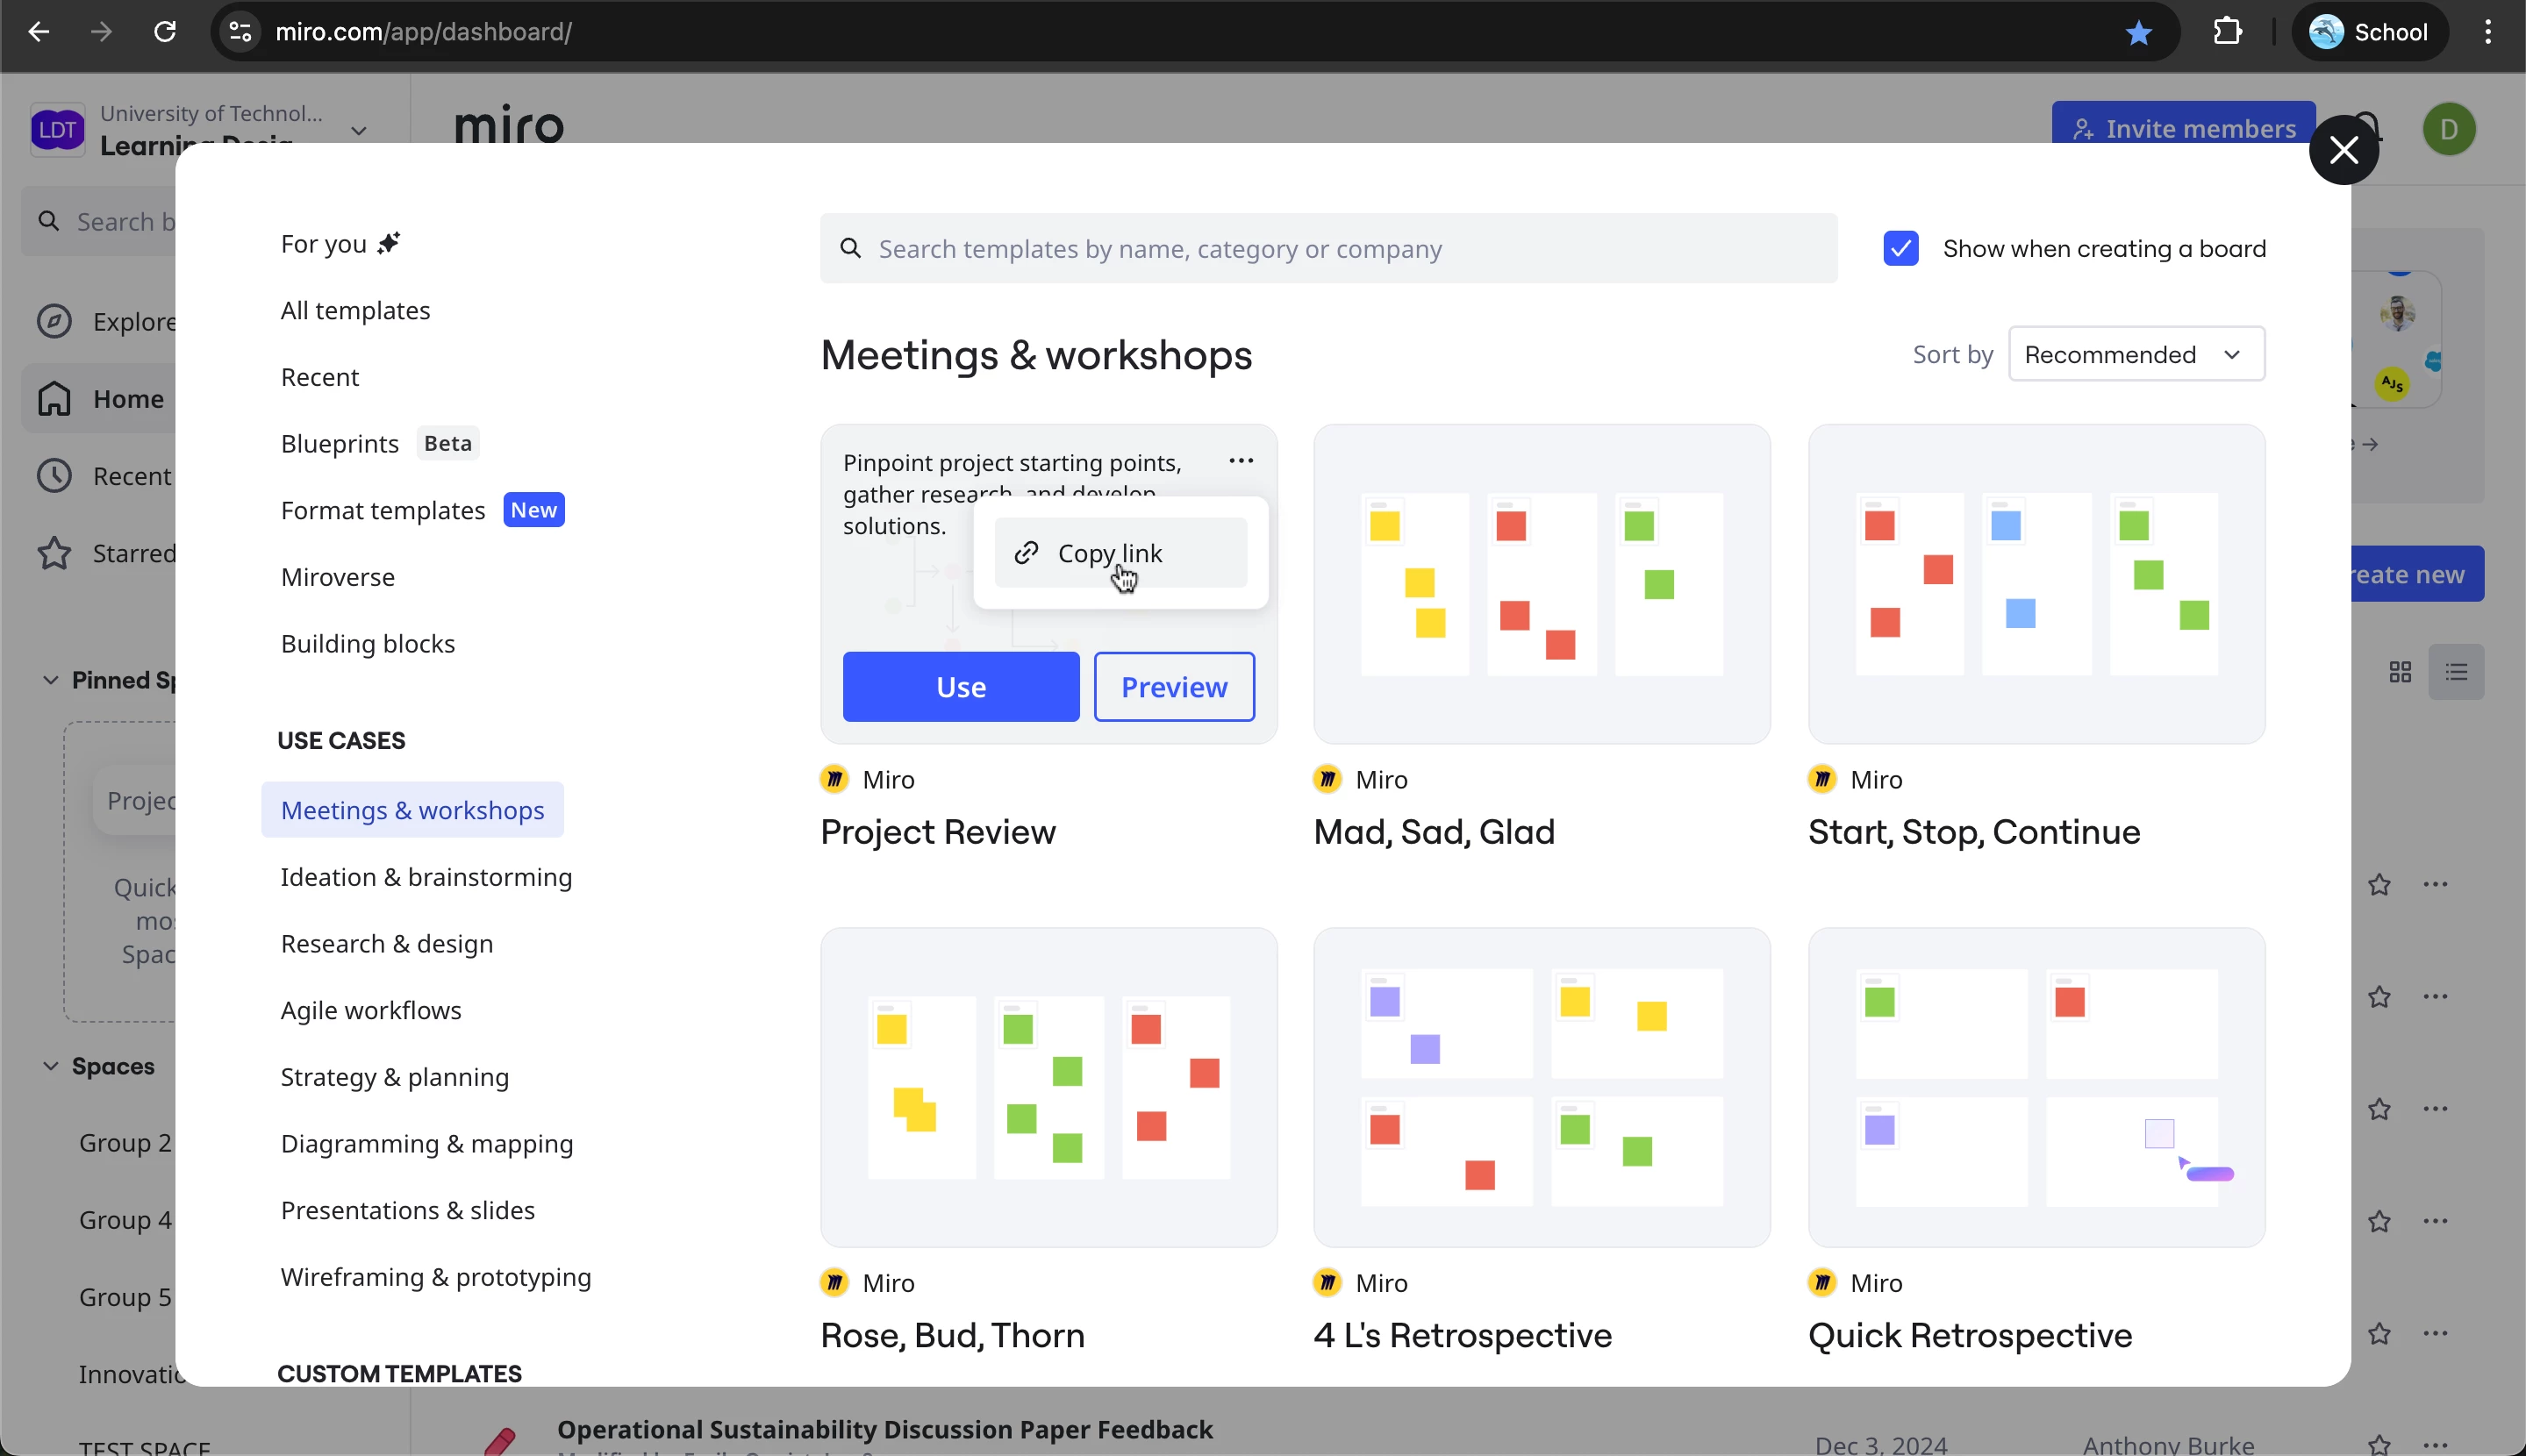The image size is (2526, 1456).
Task: Click the bookmark star in address bar
Action: [2138, 33]
